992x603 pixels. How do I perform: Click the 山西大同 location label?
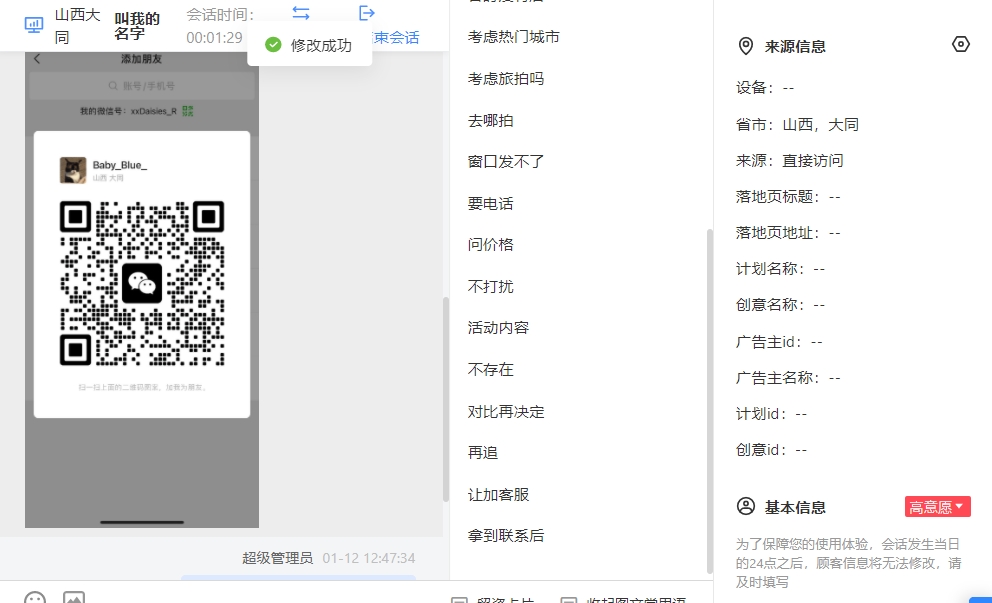[x=77, y=26]
